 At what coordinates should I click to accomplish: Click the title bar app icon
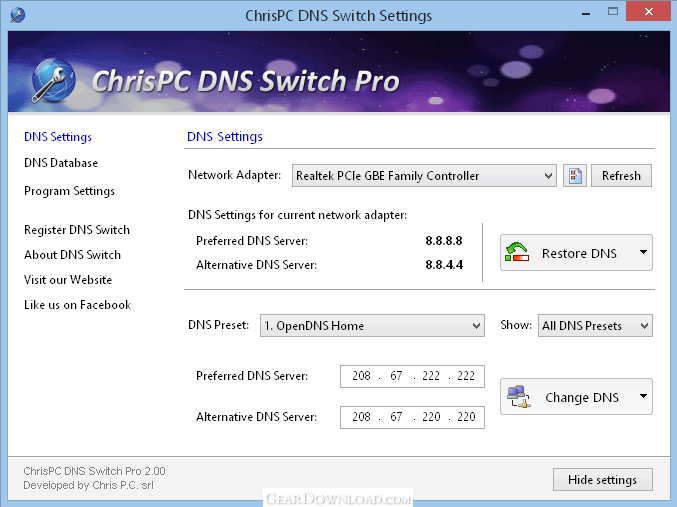pos(18,15)
